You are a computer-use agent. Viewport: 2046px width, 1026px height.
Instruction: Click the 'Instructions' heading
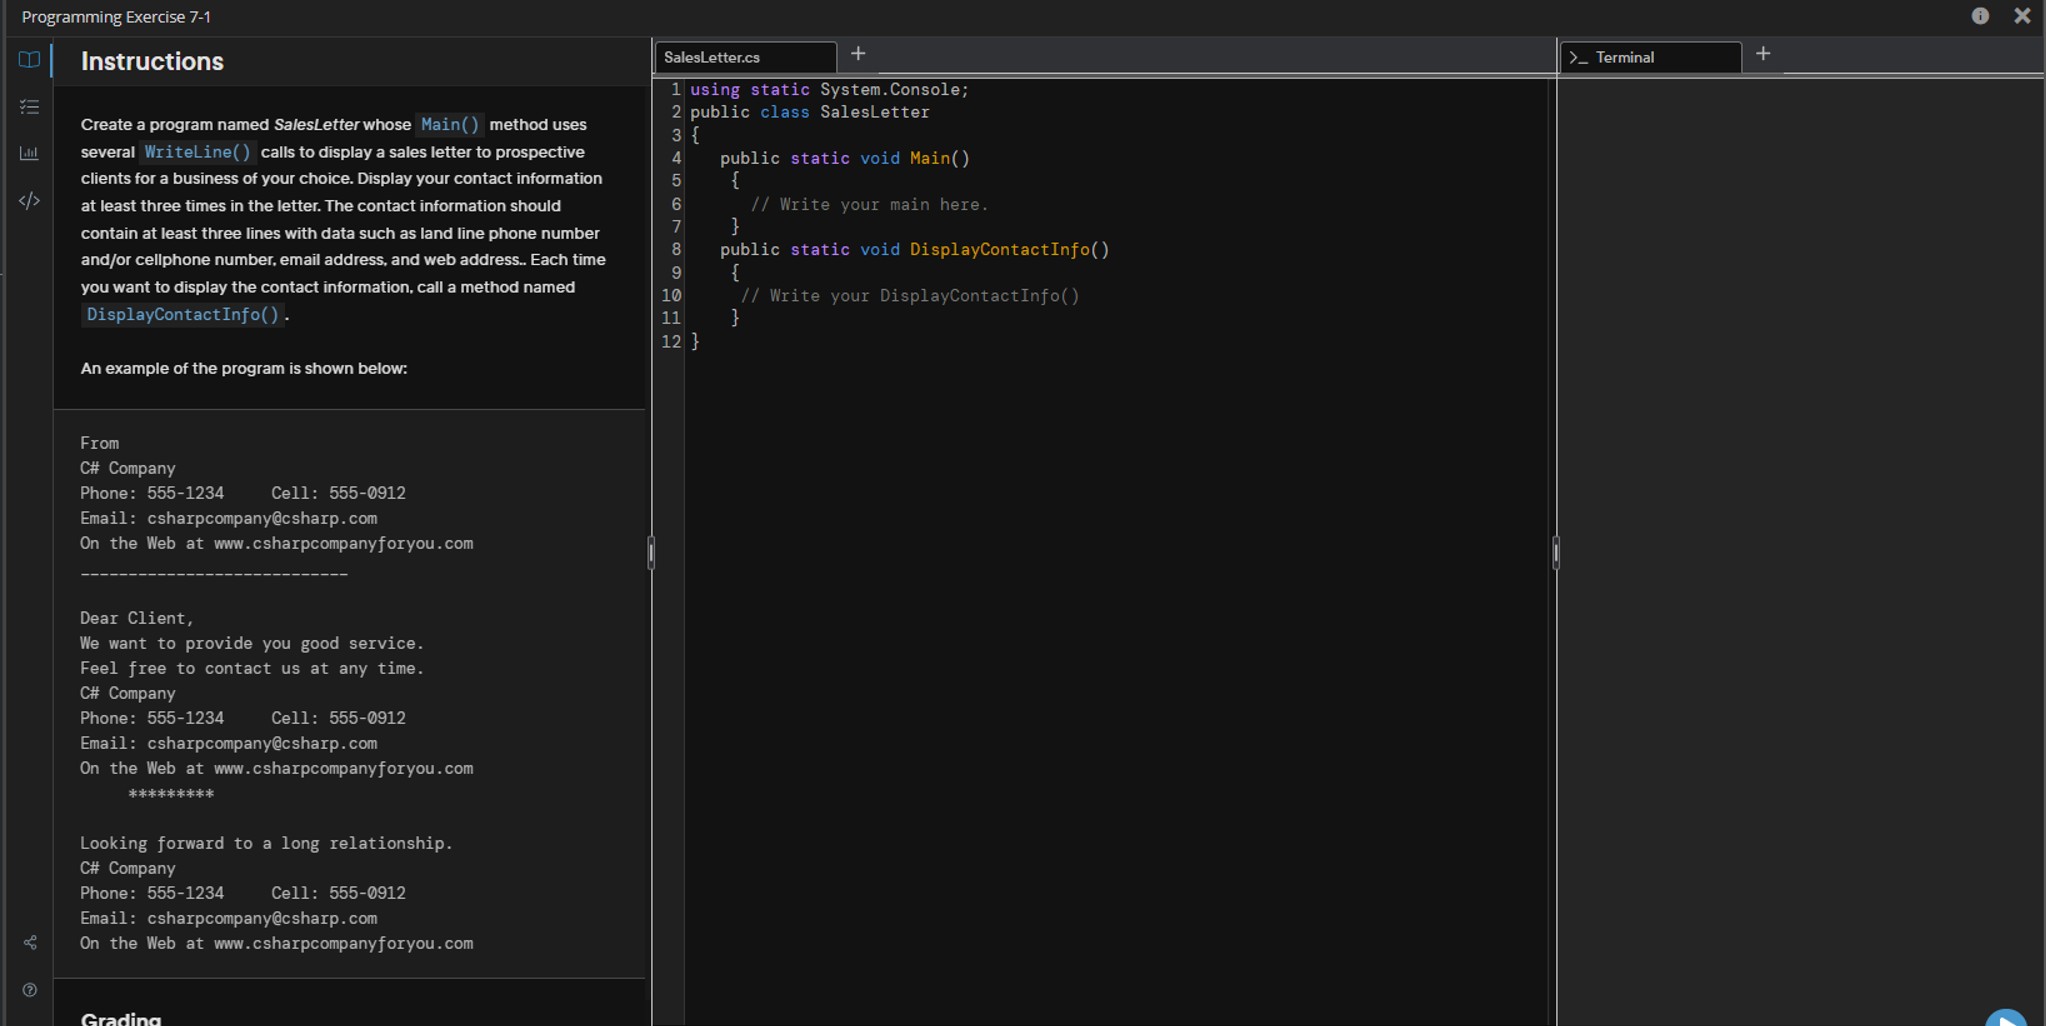152,61
